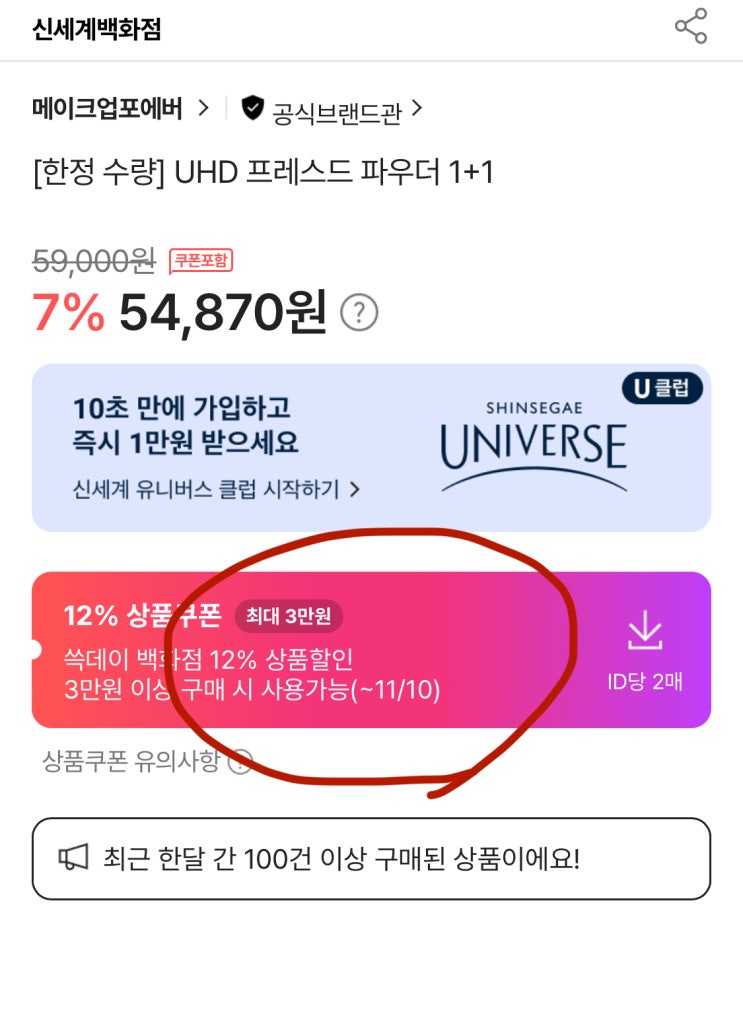This screenshot has width=743, height=1010.
Task: Expand the chevron after 메이크업포에버
Action: point(204,108)
